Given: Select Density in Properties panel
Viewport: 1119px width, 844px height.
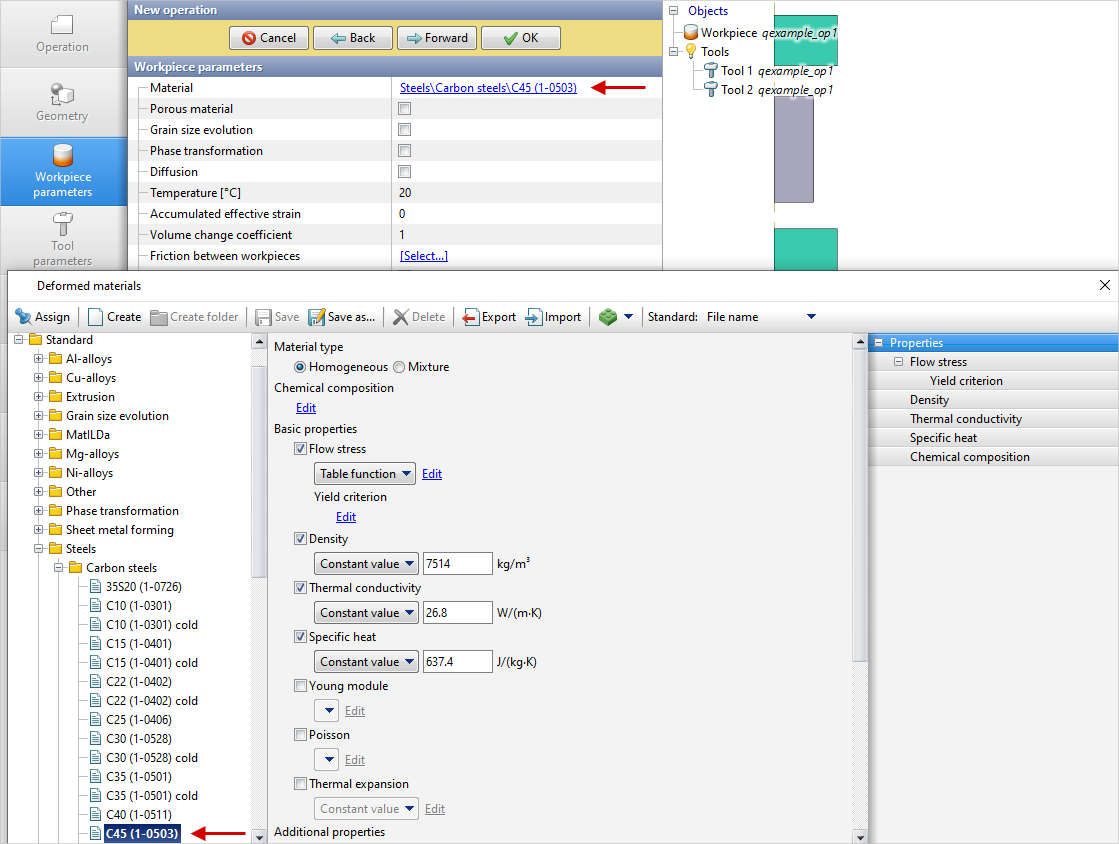Looking at the screenshot, I should click(x=929, y=400).
